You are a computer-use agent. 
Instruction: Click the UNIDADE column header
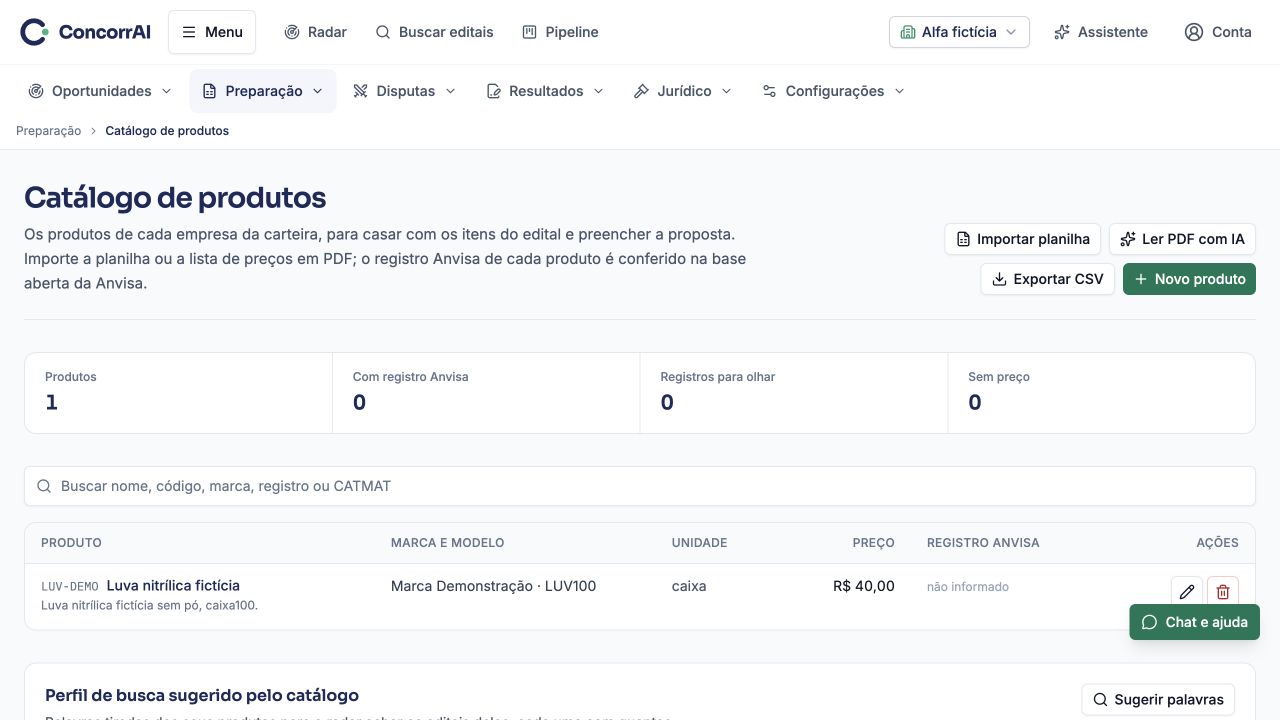coord(699,543)
